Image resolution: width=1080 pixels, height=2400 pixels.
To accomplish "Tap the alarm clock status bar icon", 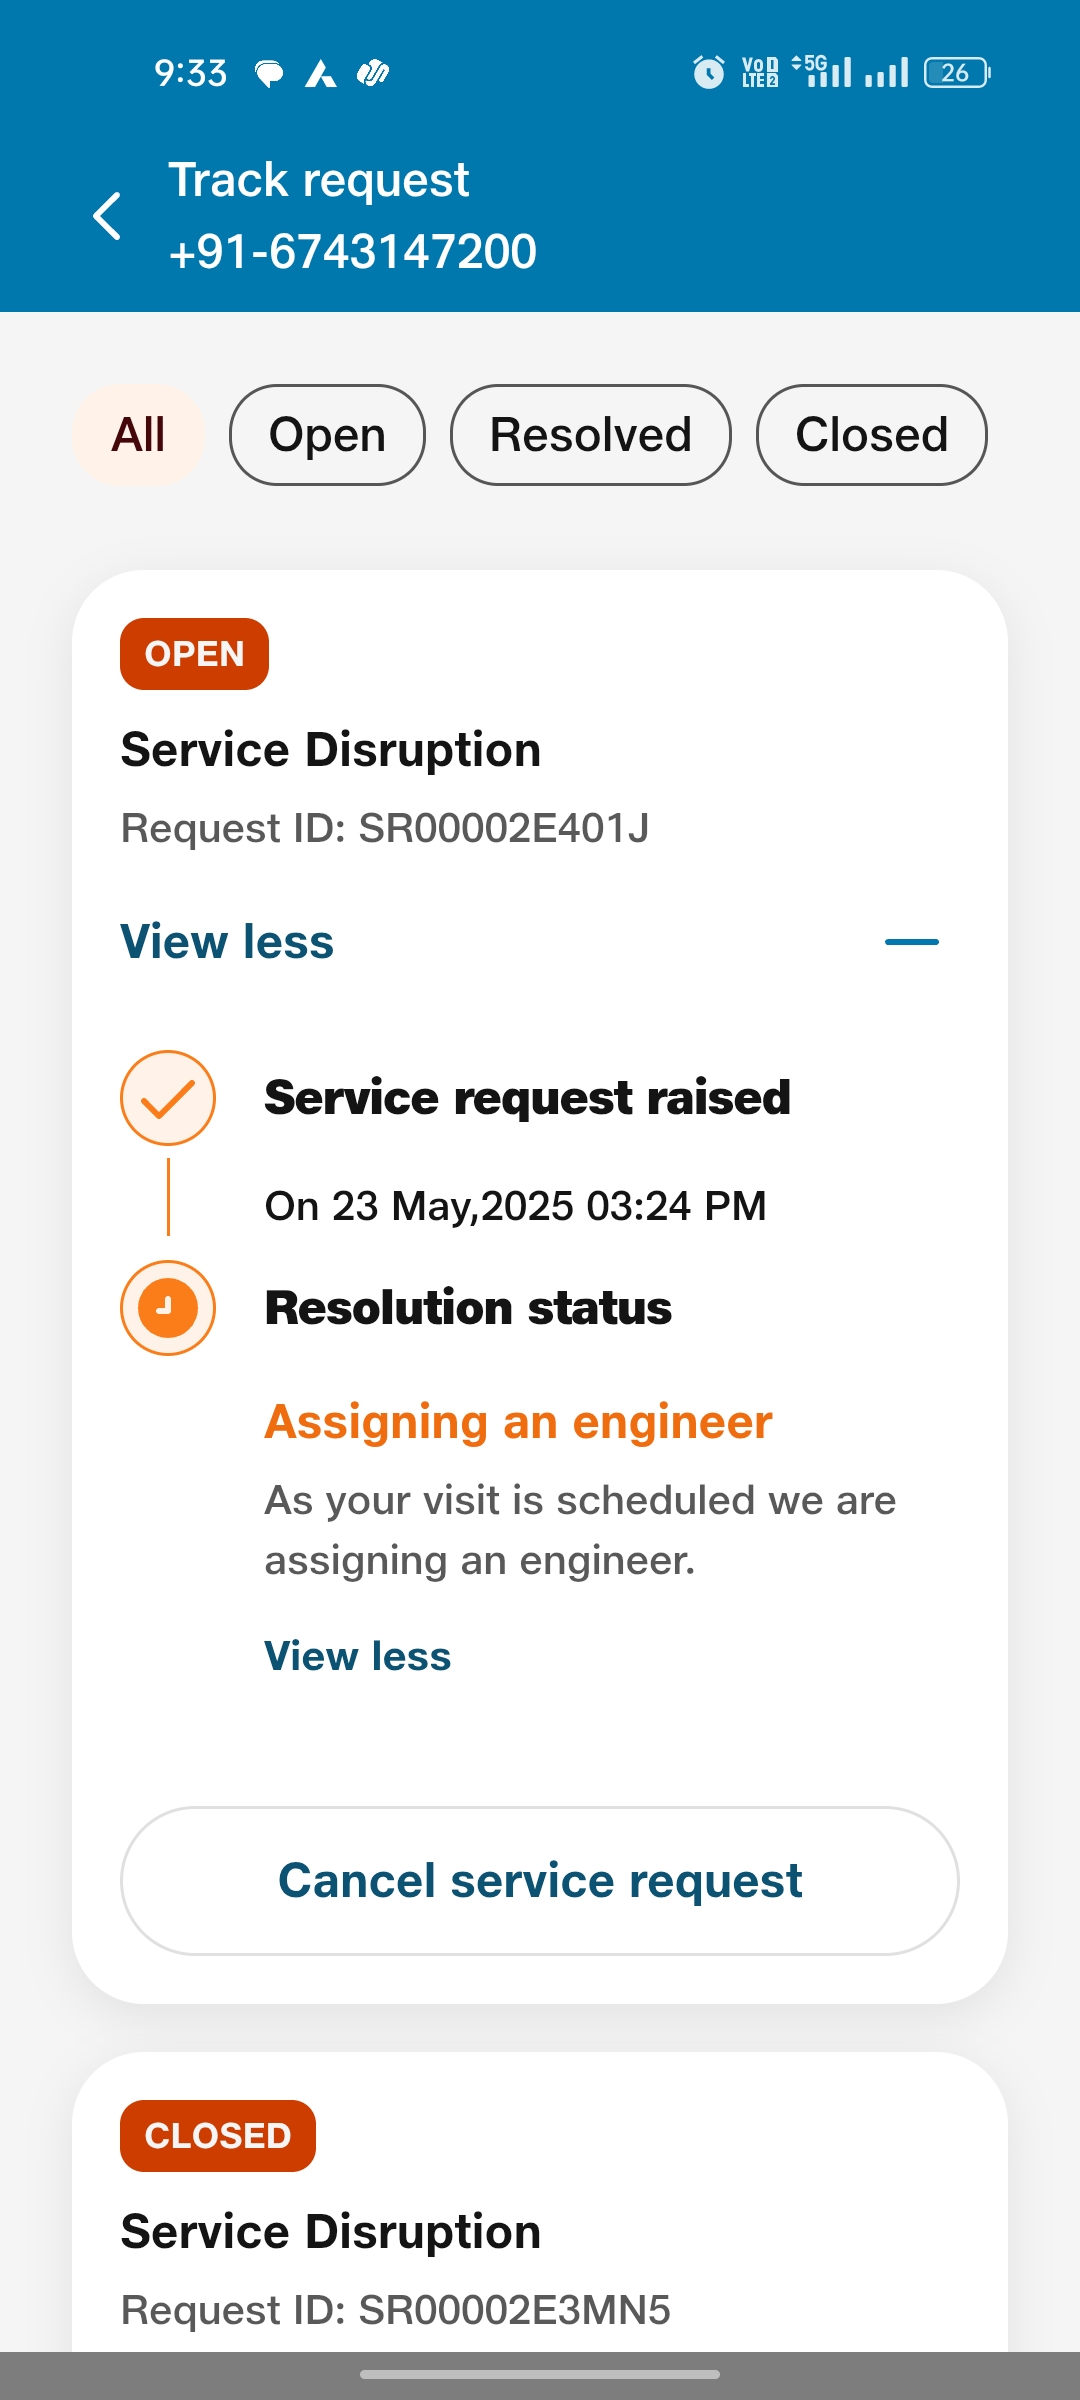I will coord(708,72).
